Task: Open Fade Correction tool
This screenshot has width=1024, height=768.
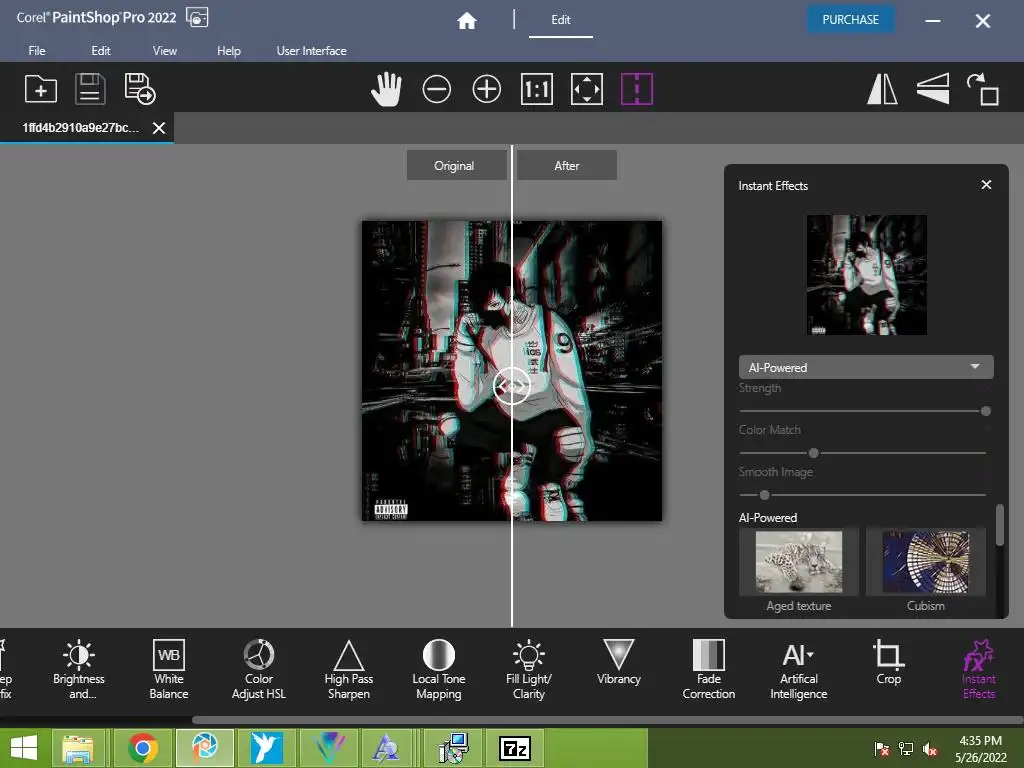Action: pyautogui.click(x=709, y=669)
